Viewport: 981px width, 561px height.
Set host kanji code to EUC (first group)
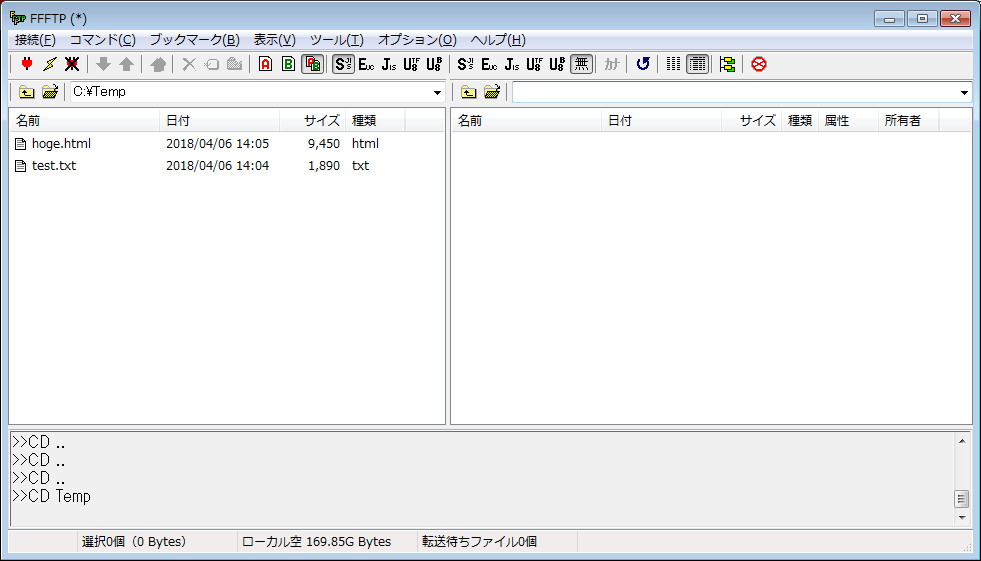[x=366, y=64]
